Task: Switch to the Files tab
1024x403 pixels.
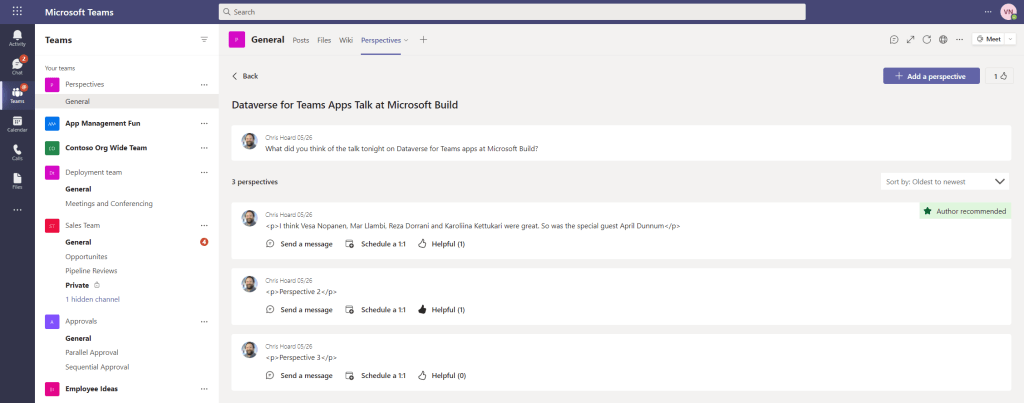Action: pos(324,40)
